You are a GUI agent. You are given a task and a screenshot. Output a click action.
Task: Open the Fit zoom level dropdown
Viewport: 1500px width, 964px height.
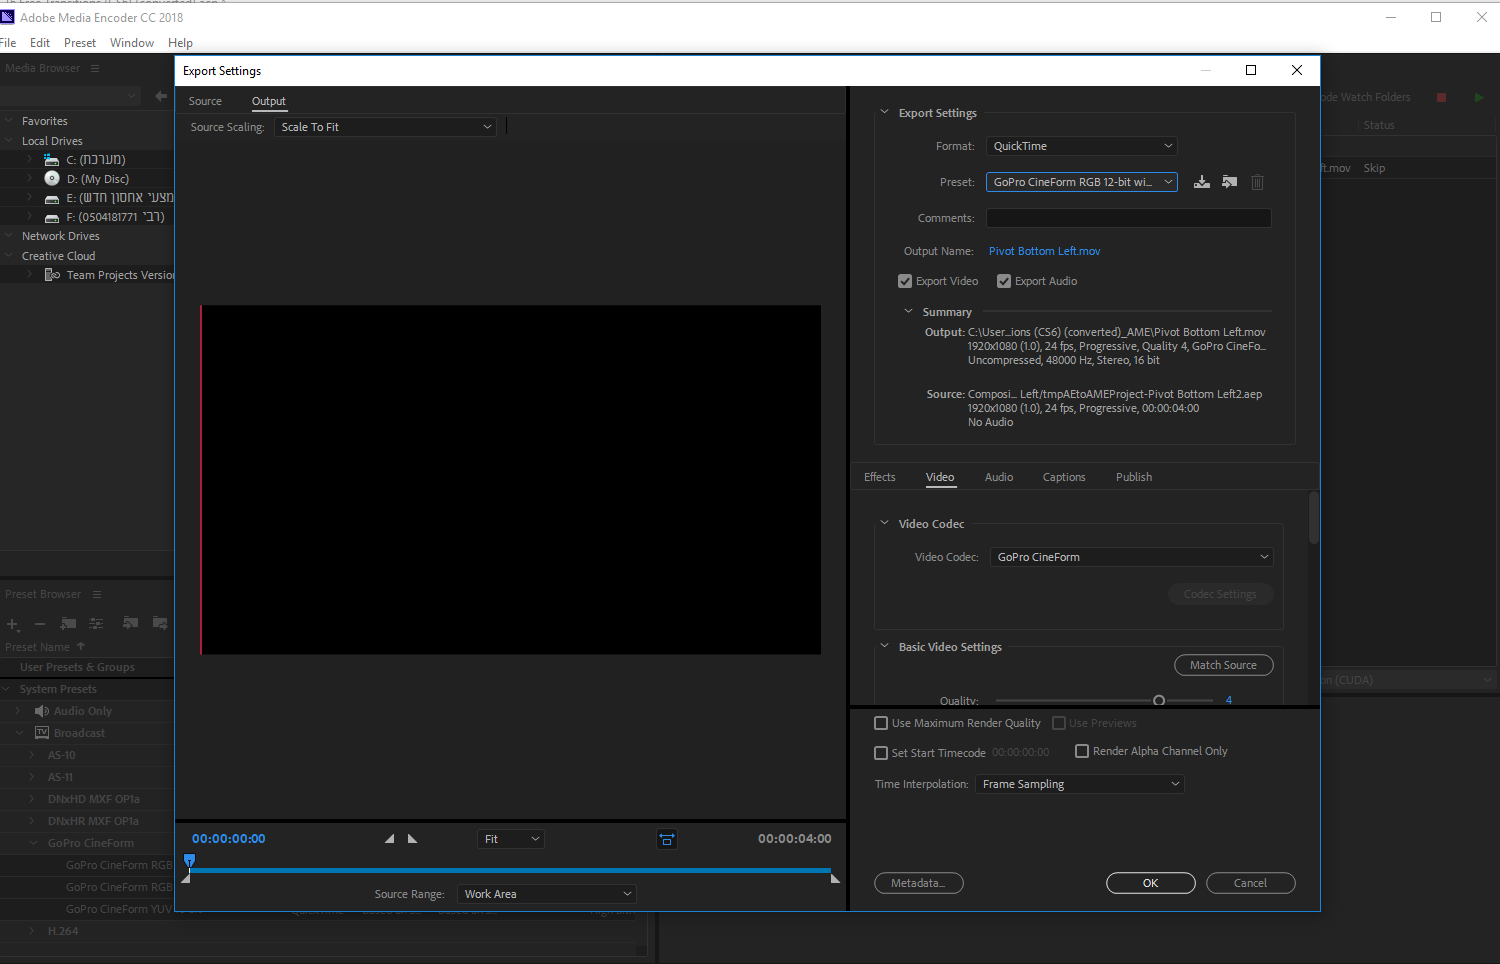pyautogui.click(x=511, y=839)
